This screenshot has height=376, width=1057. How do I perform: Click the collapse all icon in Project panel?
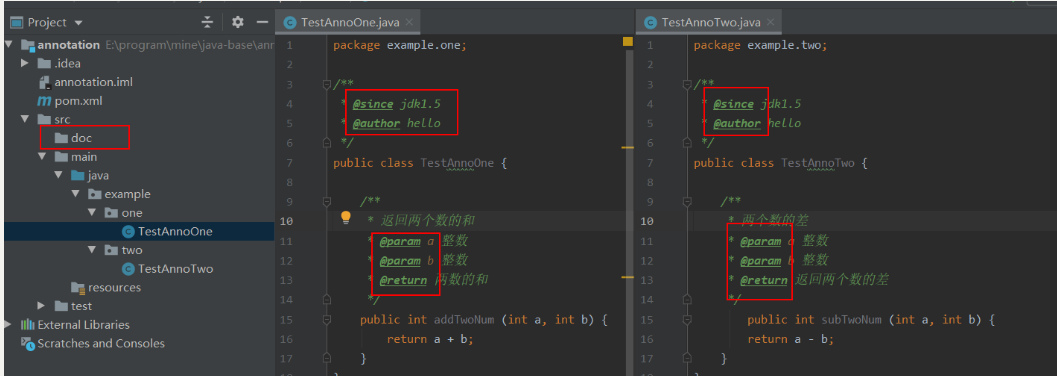[207, 22]
